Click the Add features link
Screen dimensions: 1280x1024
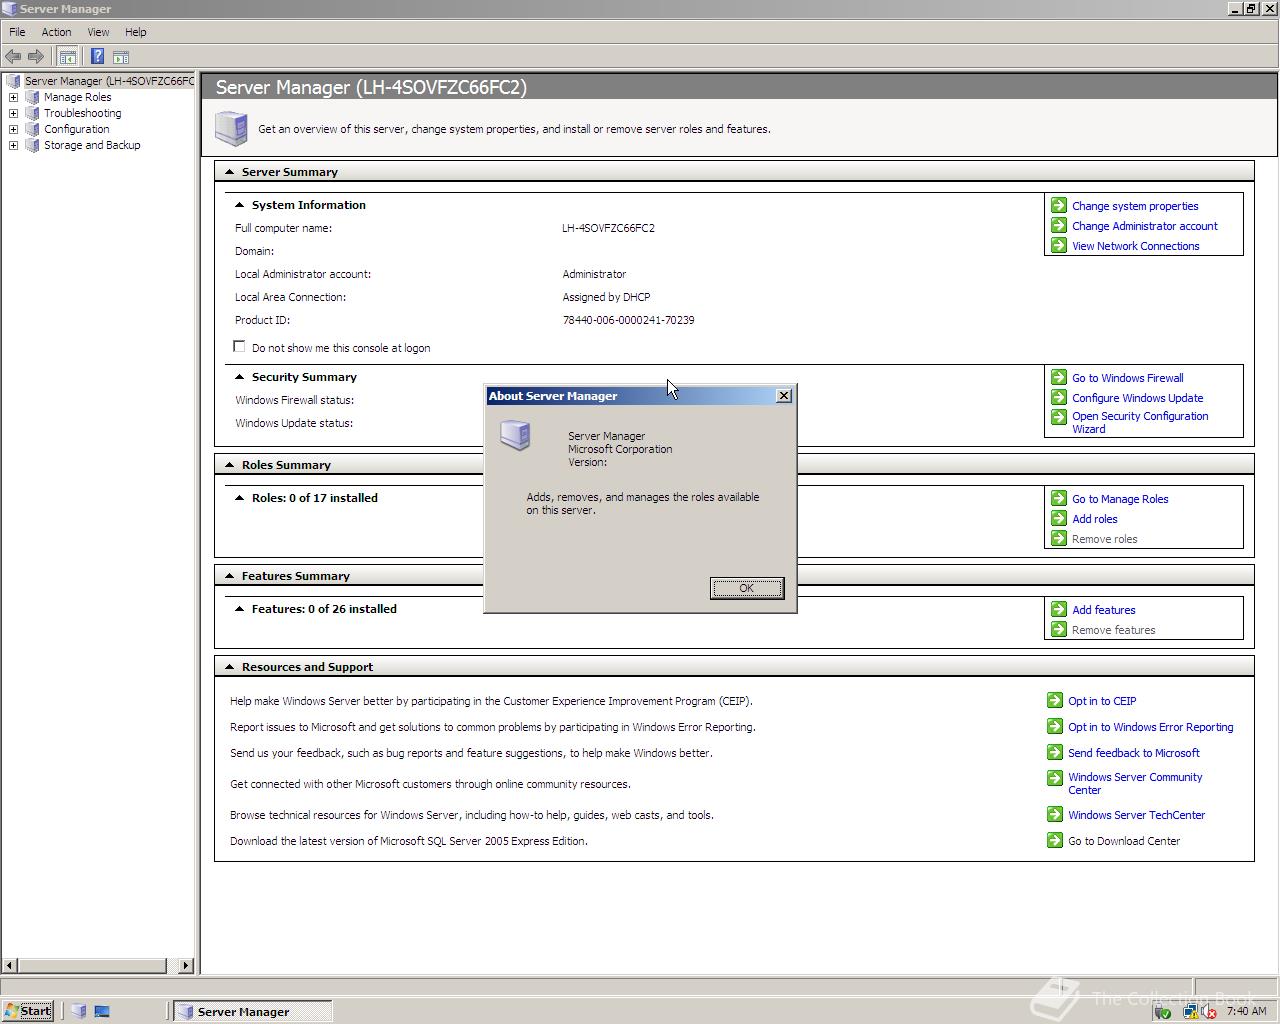tap(1104, 610)
